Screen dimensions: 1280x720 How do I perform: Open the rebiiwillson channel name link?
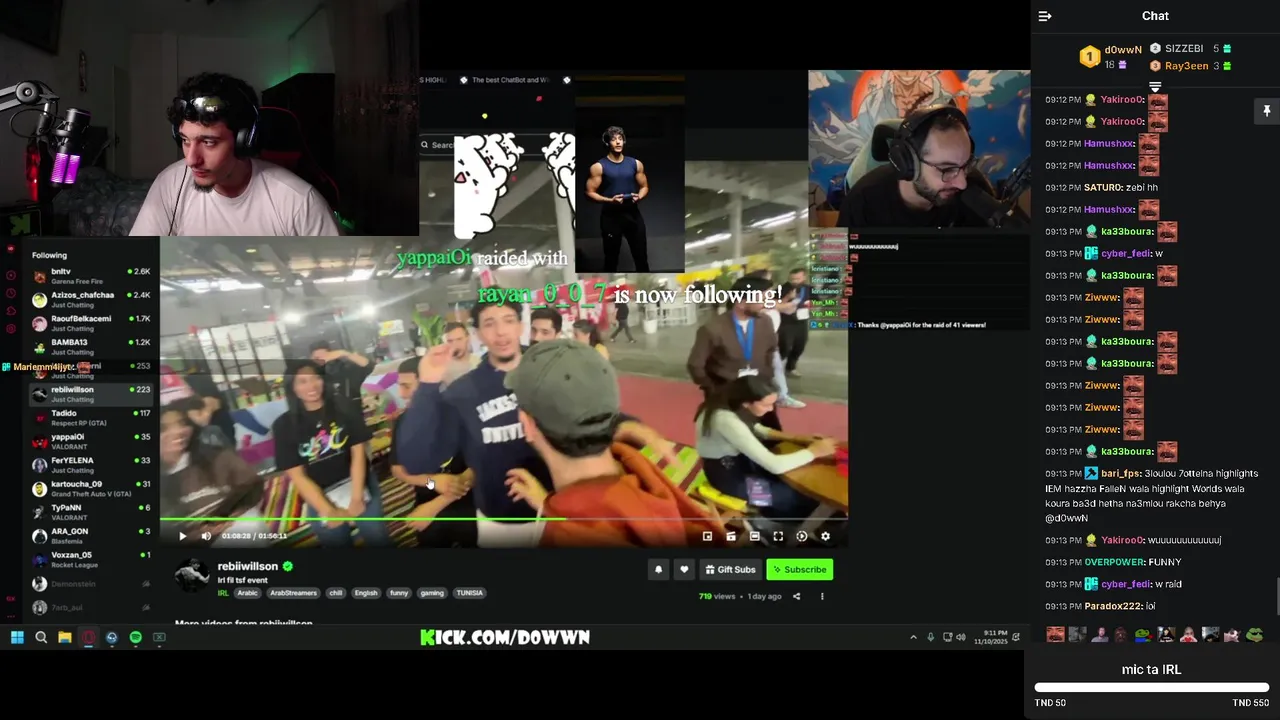248,566
